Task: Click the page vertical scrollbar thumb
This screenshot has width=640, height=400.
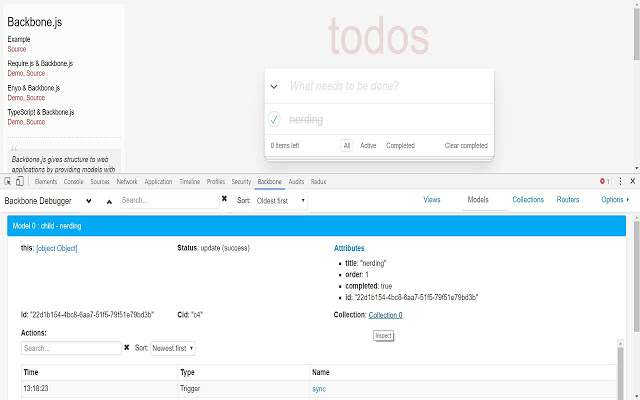Action: [636, 35]
